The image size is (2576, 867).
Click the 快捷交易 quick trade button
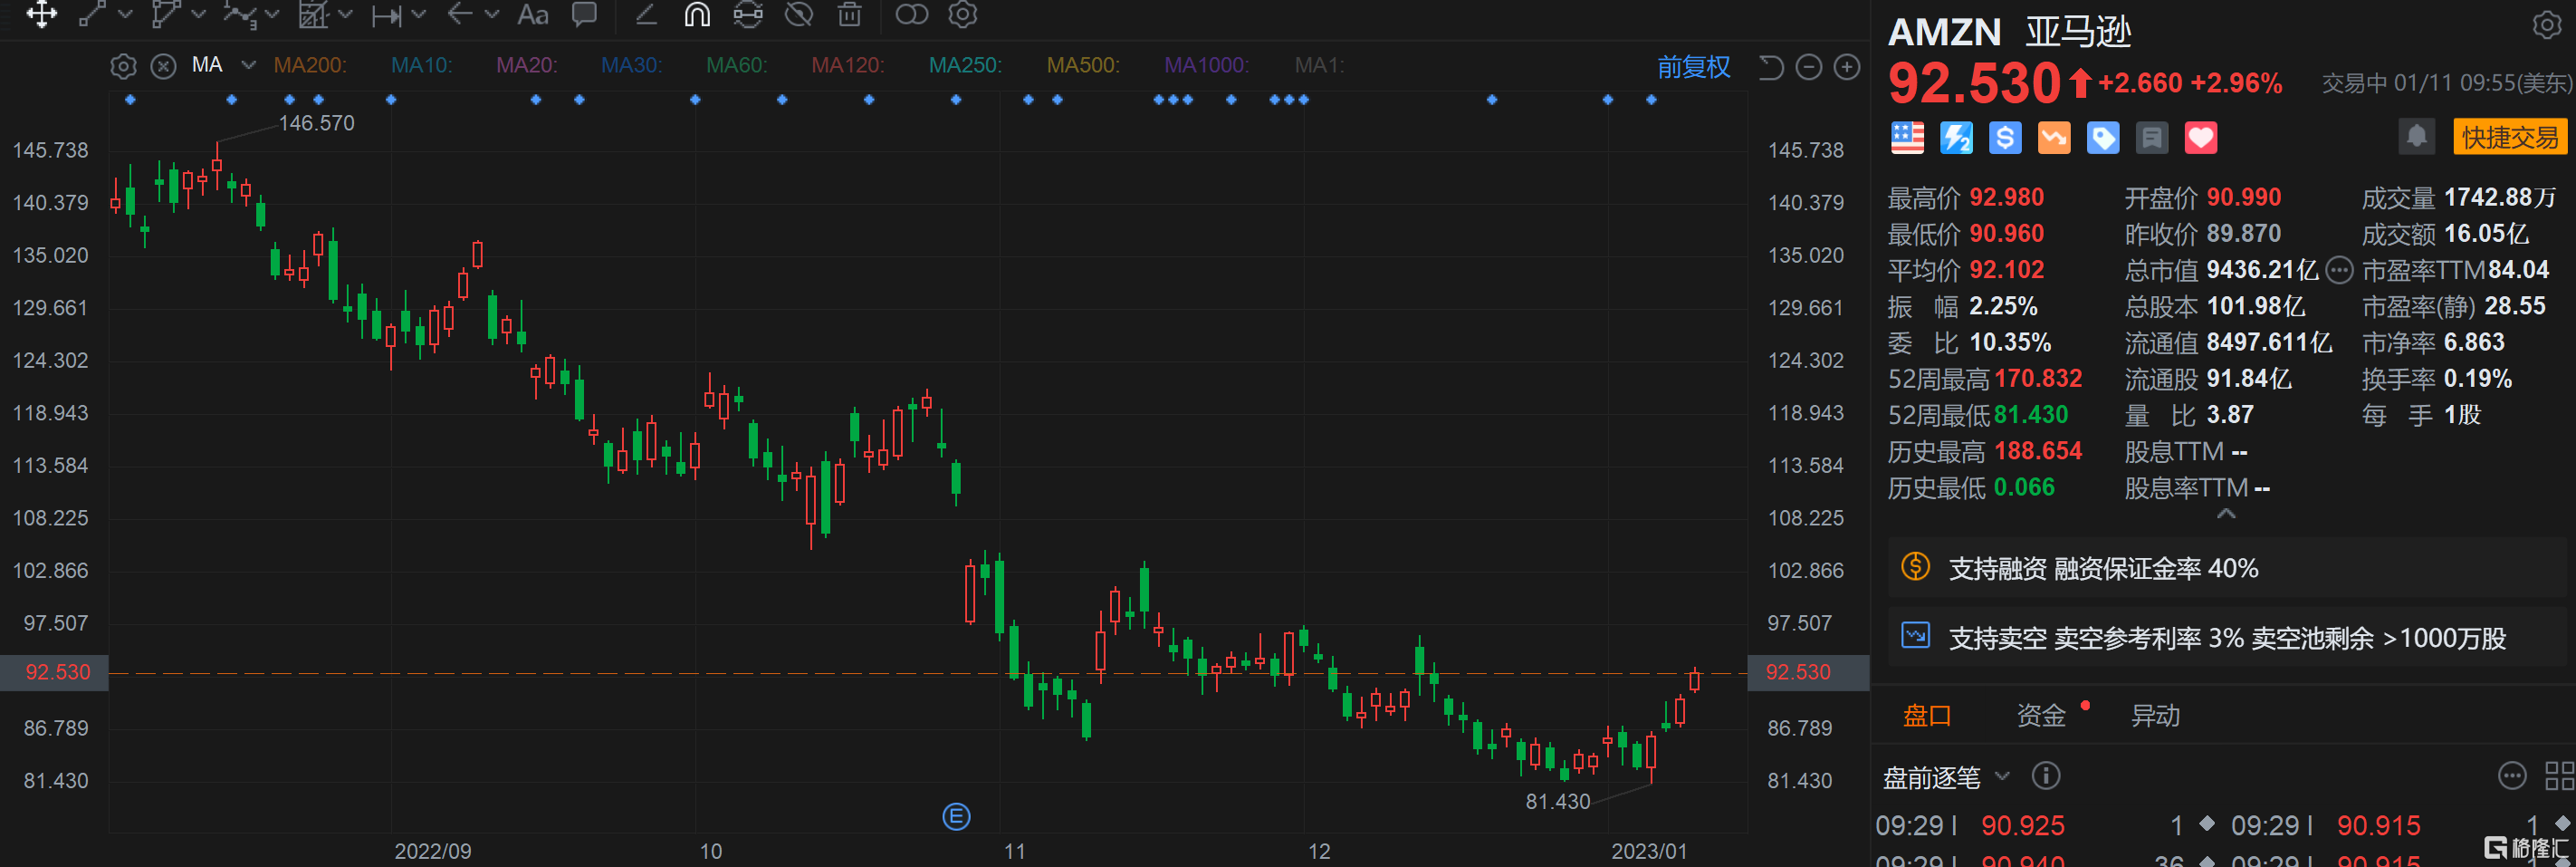[2509, 137]
